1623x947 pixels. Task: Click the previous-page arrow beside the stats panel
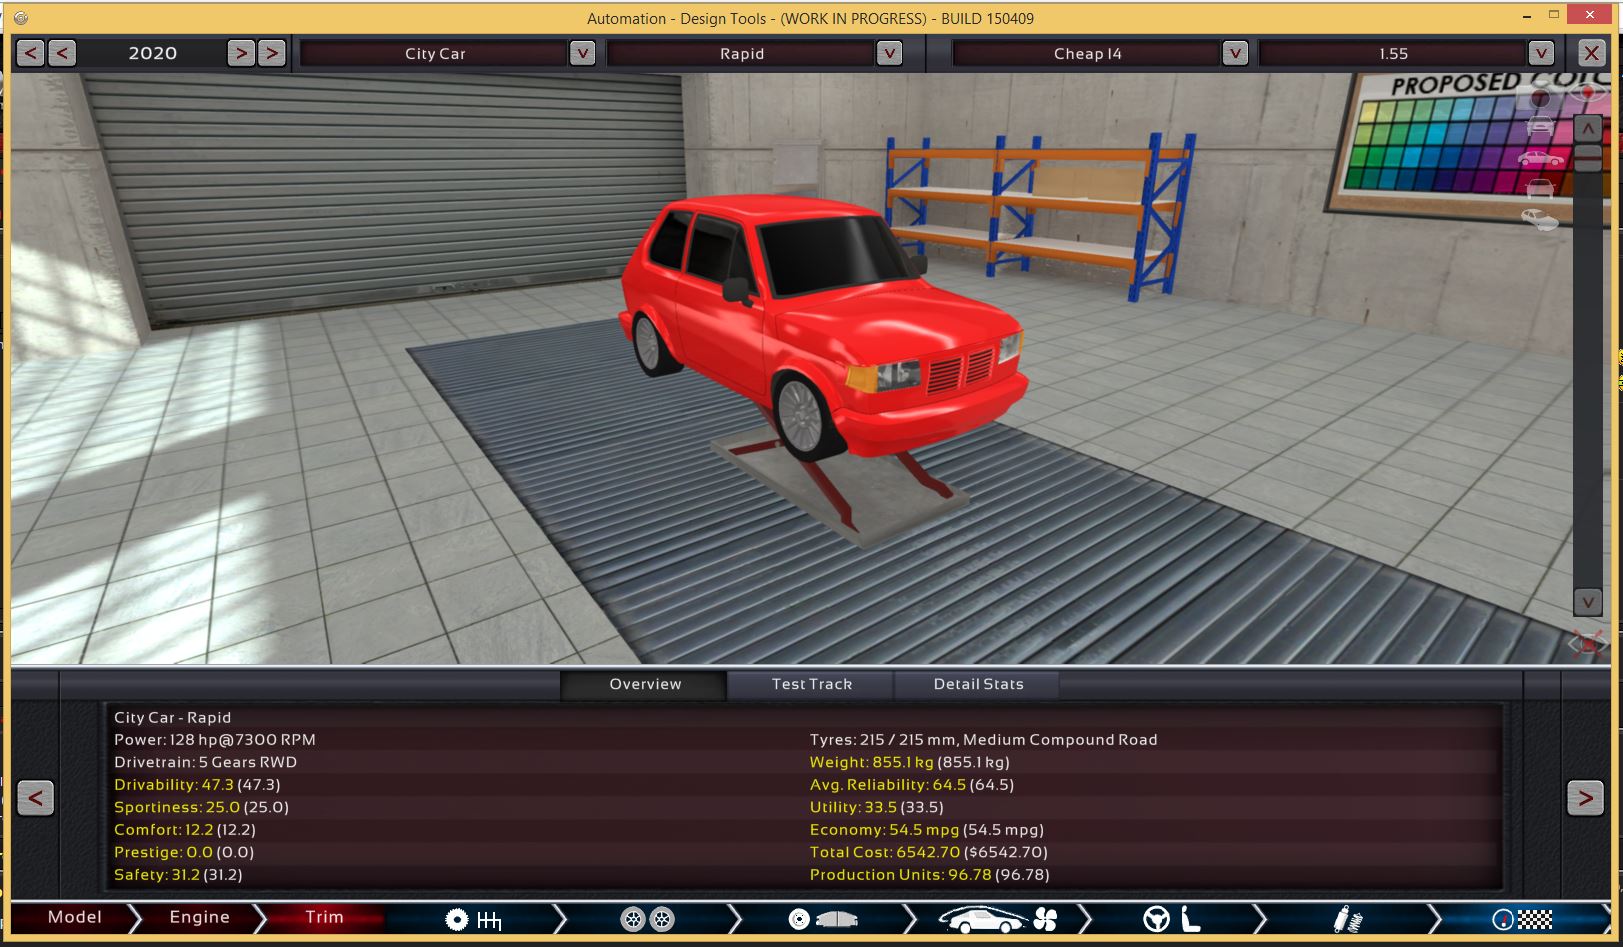coord(36,797)
